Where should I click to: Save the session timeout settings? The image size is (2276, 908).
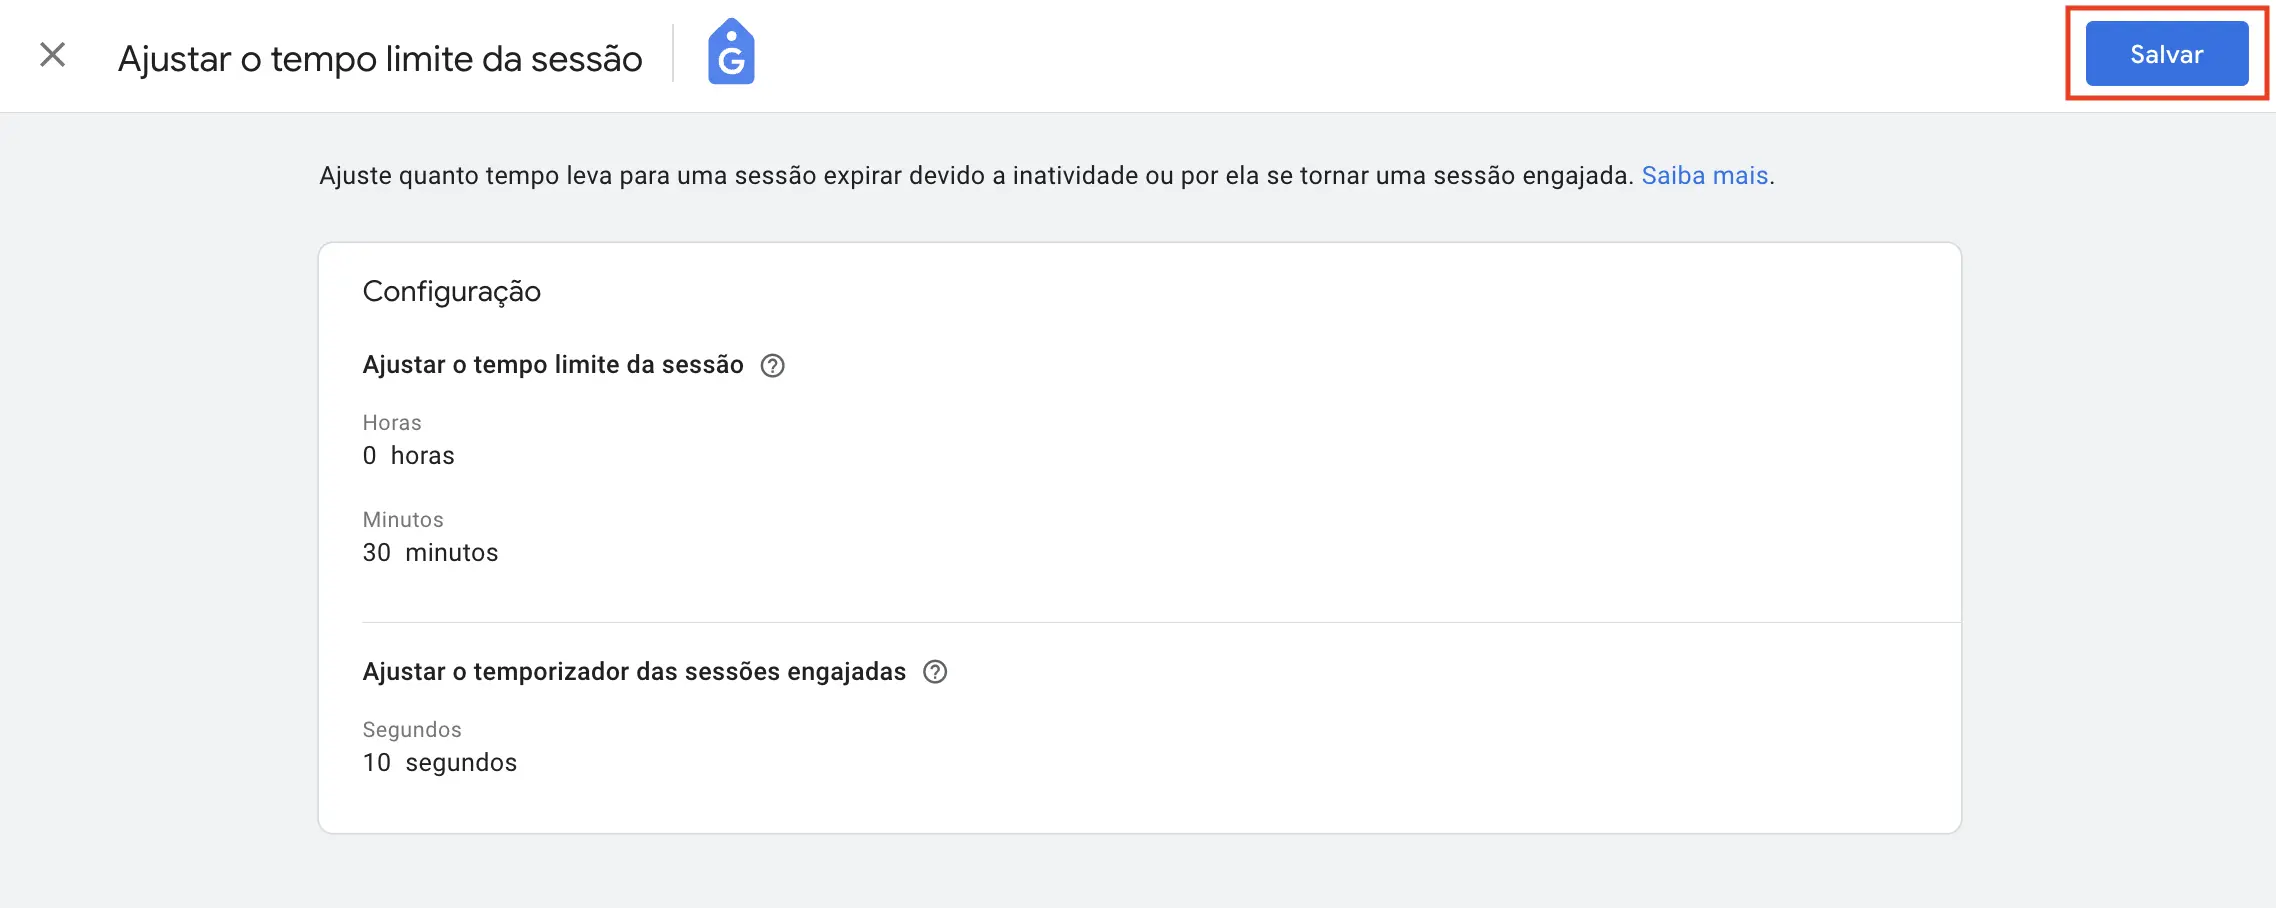tap(2165, 53)
